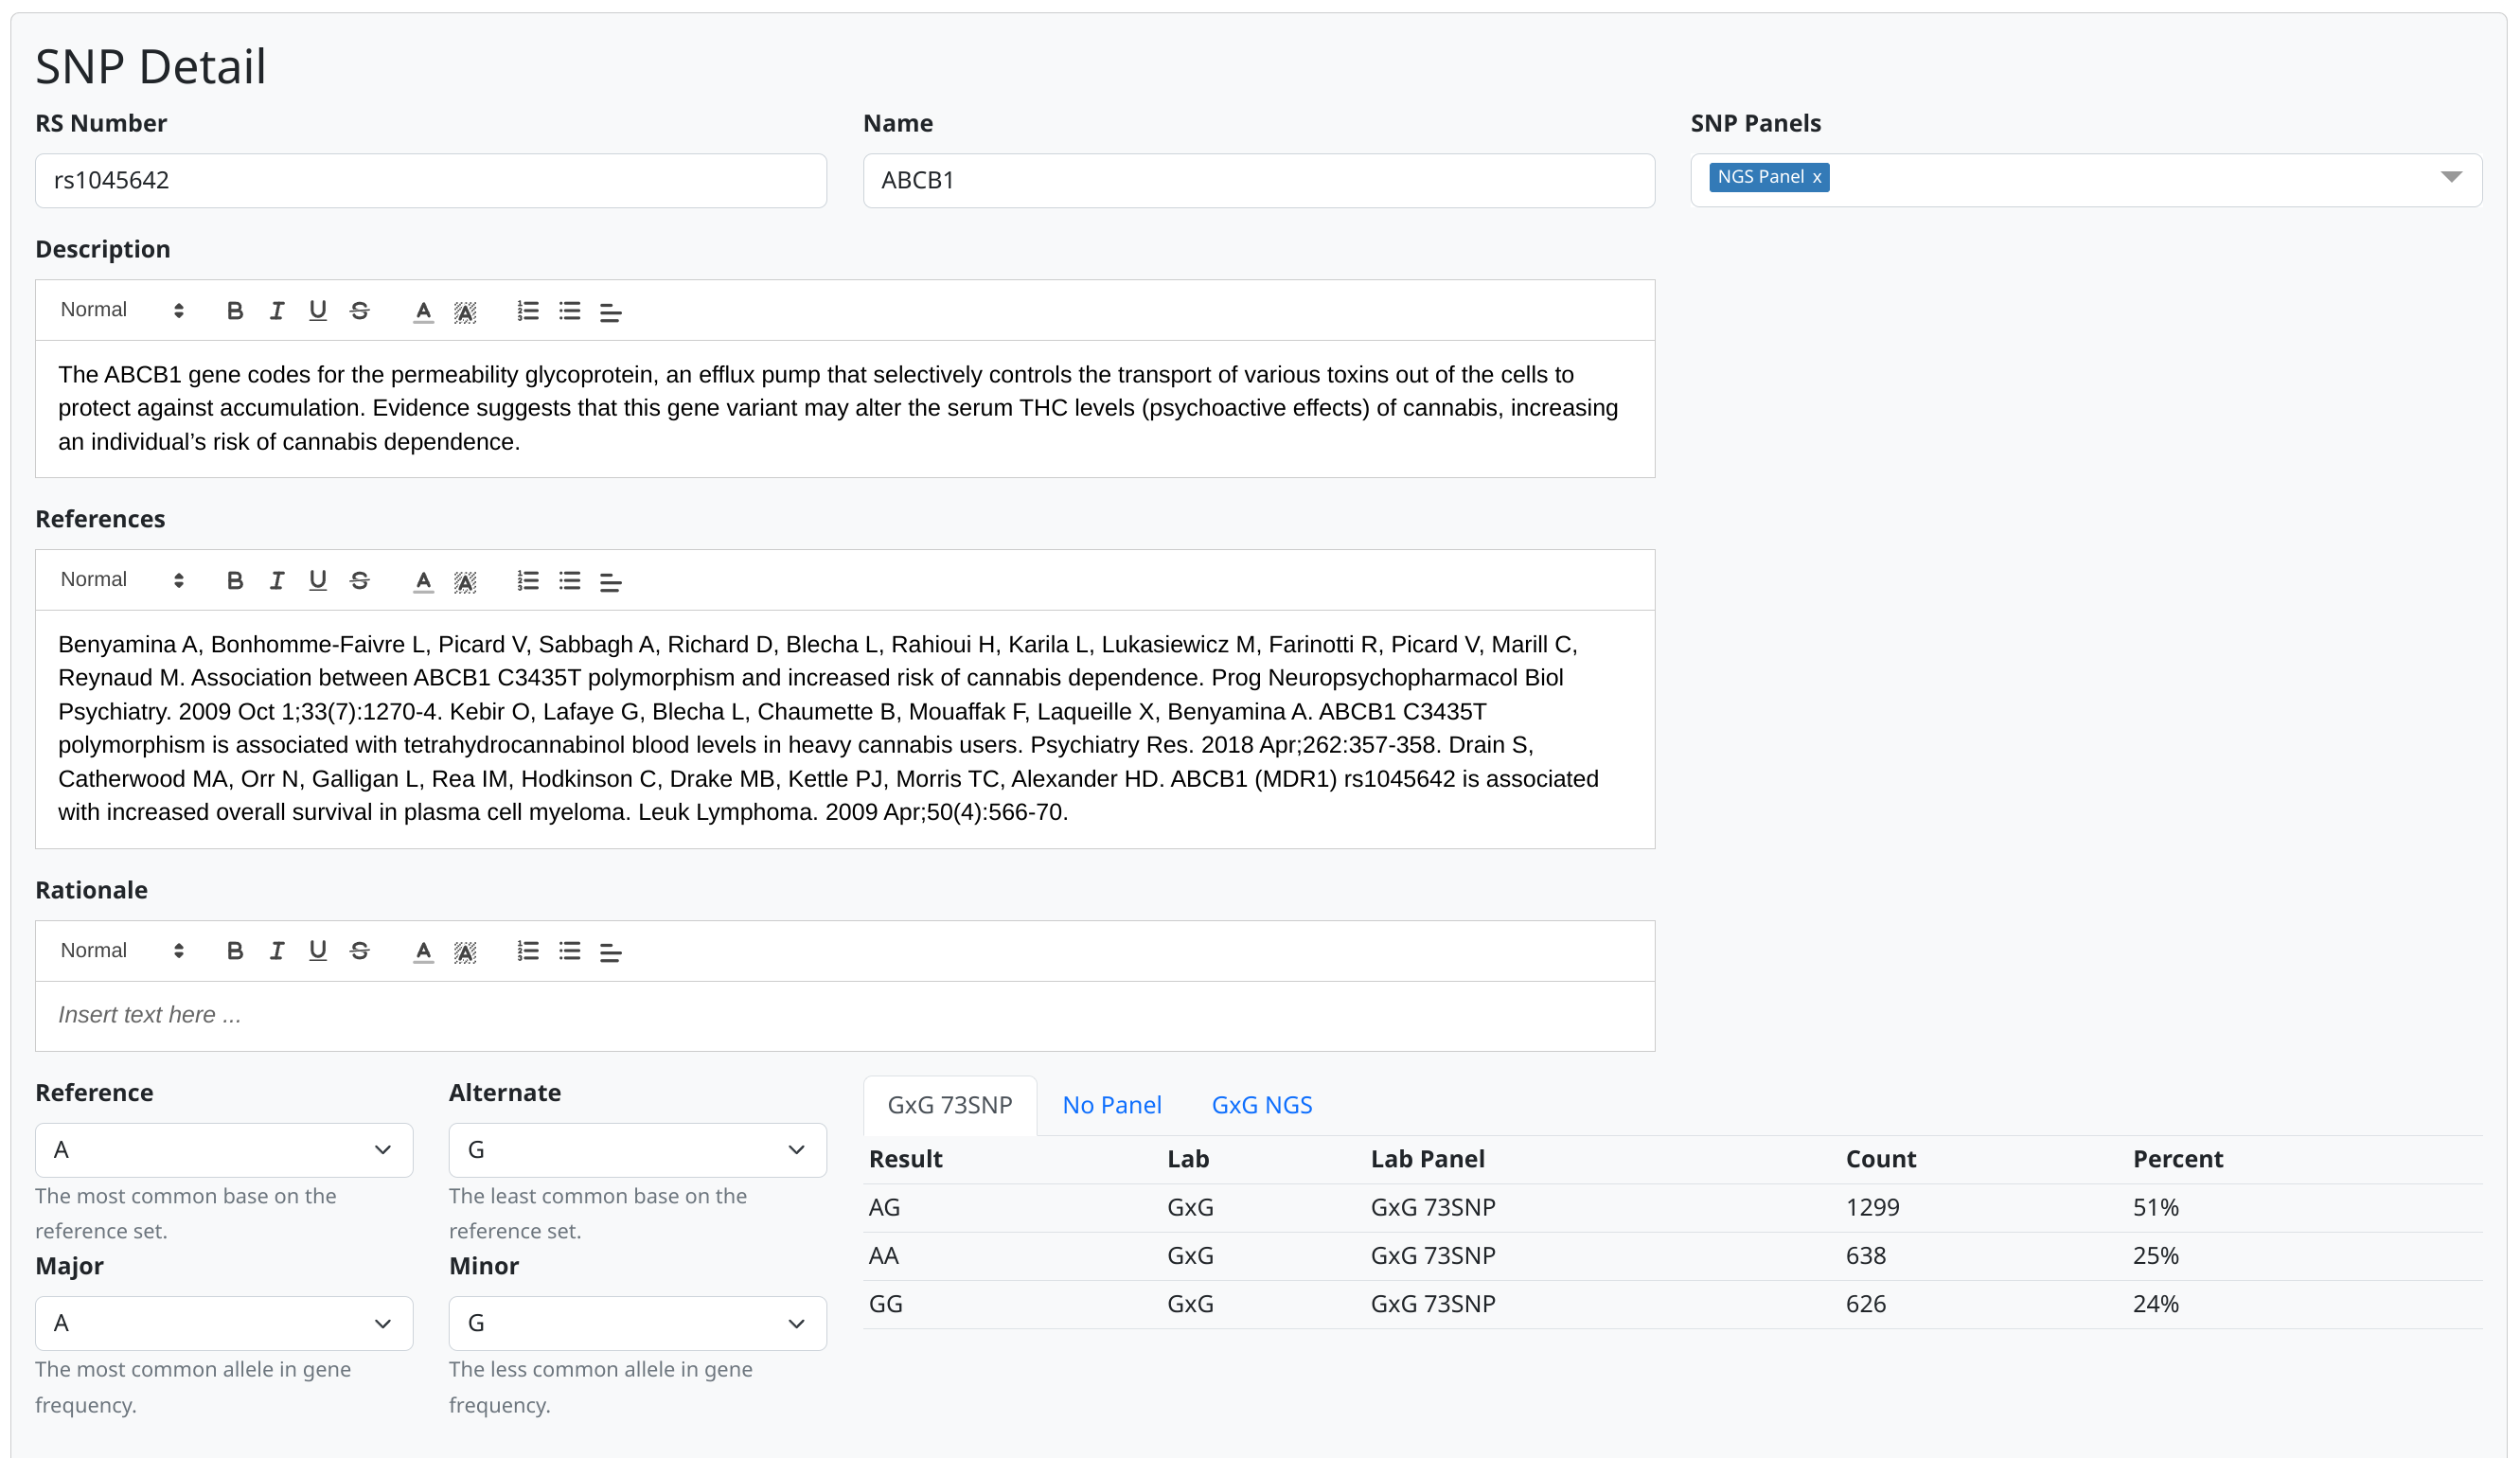Toggle strikethrough in Description toolbar
The image size is (2520, 1458).
pyautogui.click(x=360, y=311)
